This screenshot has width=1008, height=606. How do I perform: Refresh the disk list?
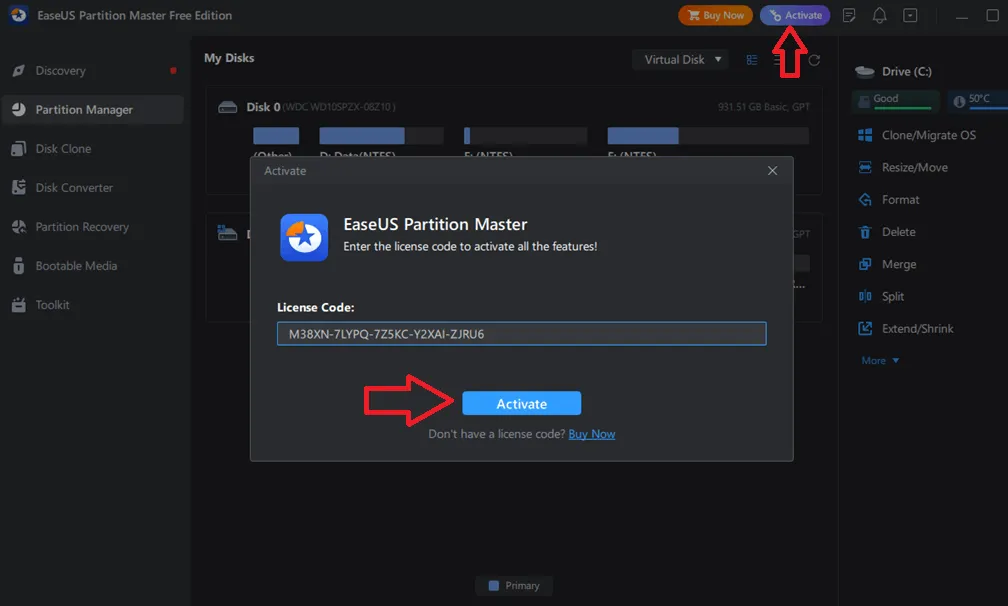814,60
